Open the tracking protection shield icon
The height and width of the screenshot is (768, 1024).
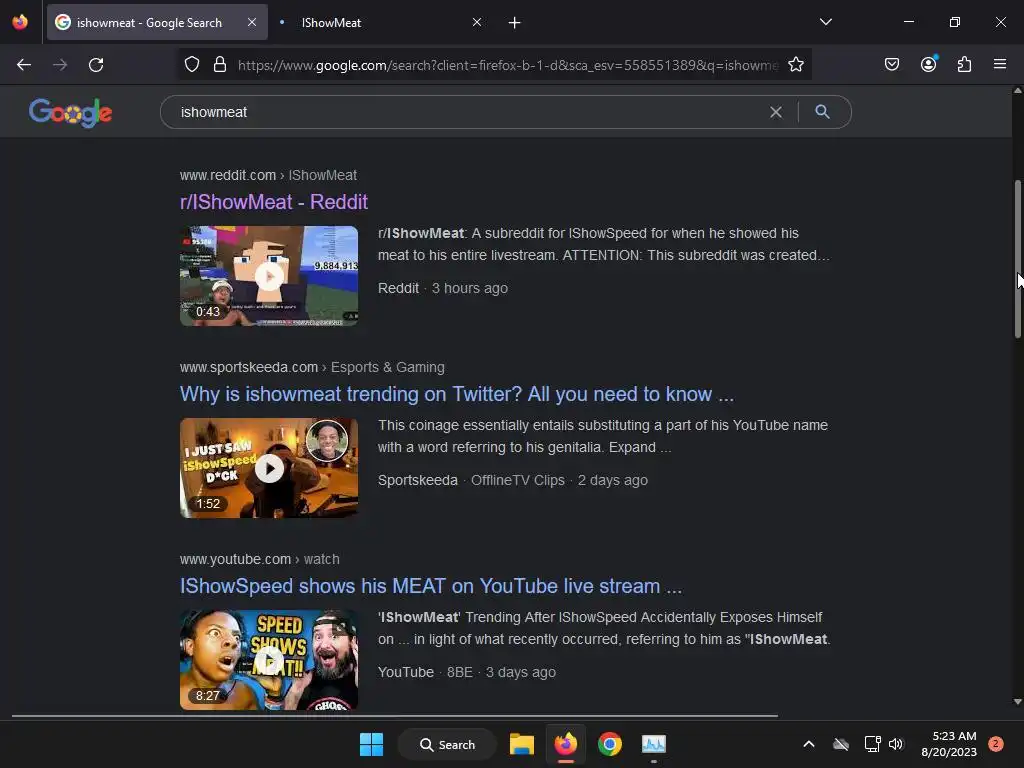click(191, 65)
